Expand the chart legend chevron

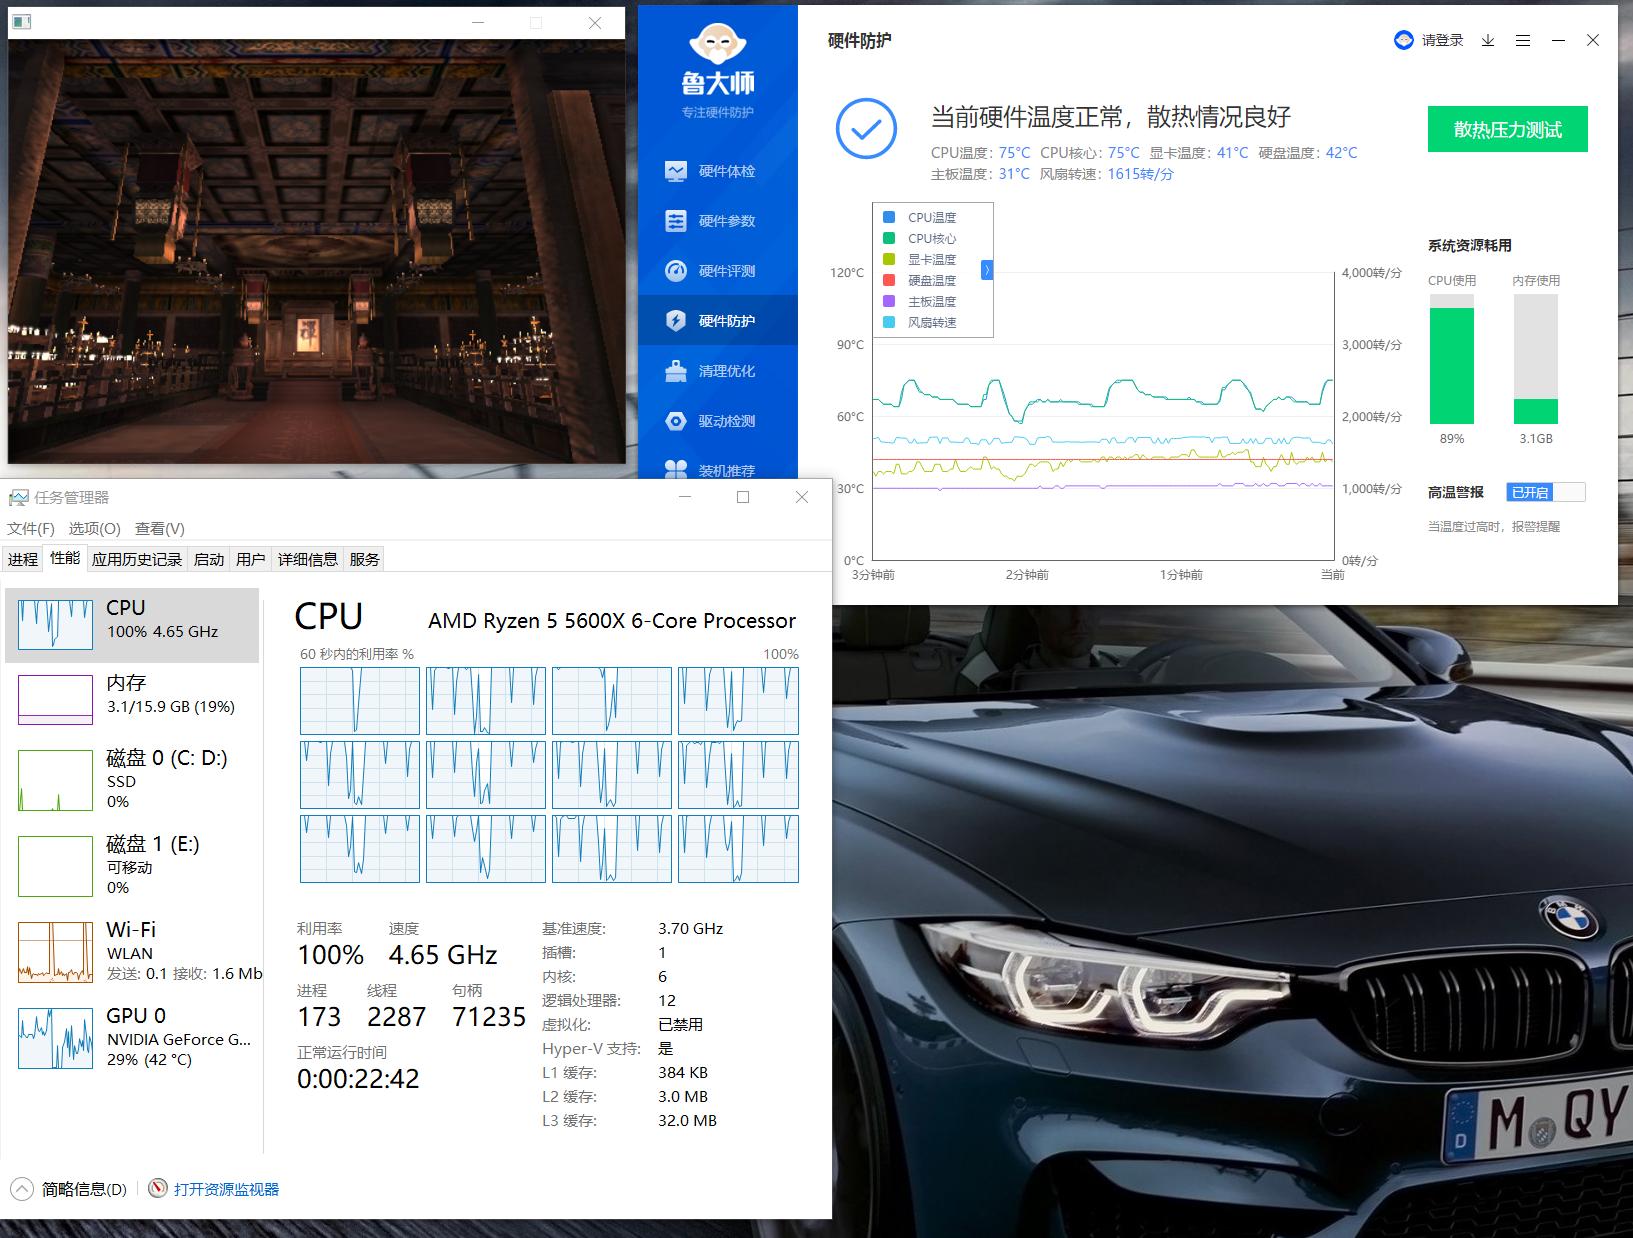click(986, 270)
